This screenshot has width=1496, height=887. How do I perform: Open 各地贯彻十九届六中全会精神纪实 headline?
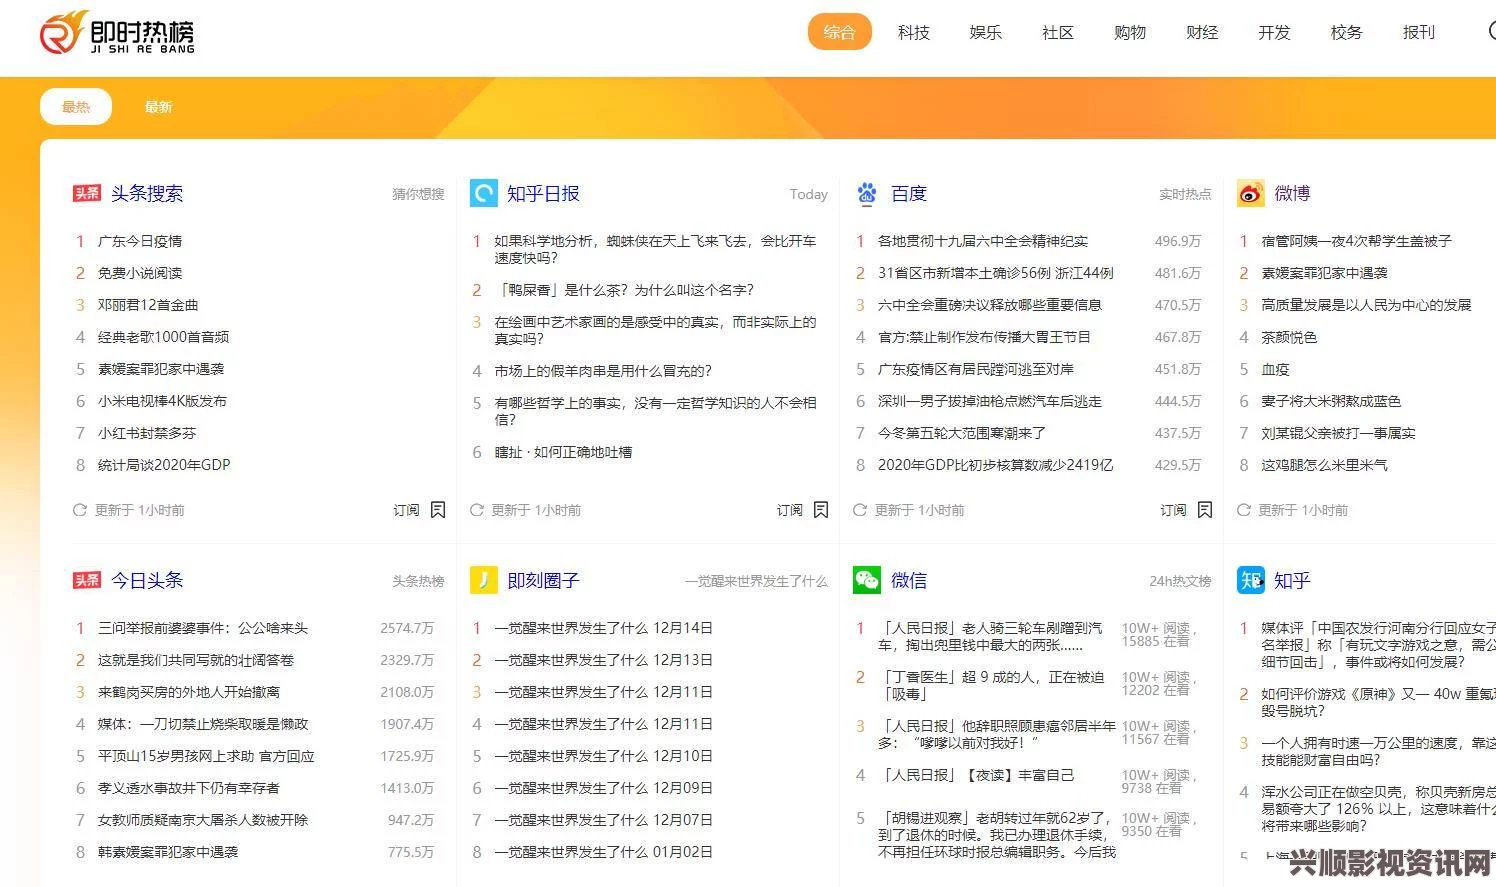click(983, 241)
